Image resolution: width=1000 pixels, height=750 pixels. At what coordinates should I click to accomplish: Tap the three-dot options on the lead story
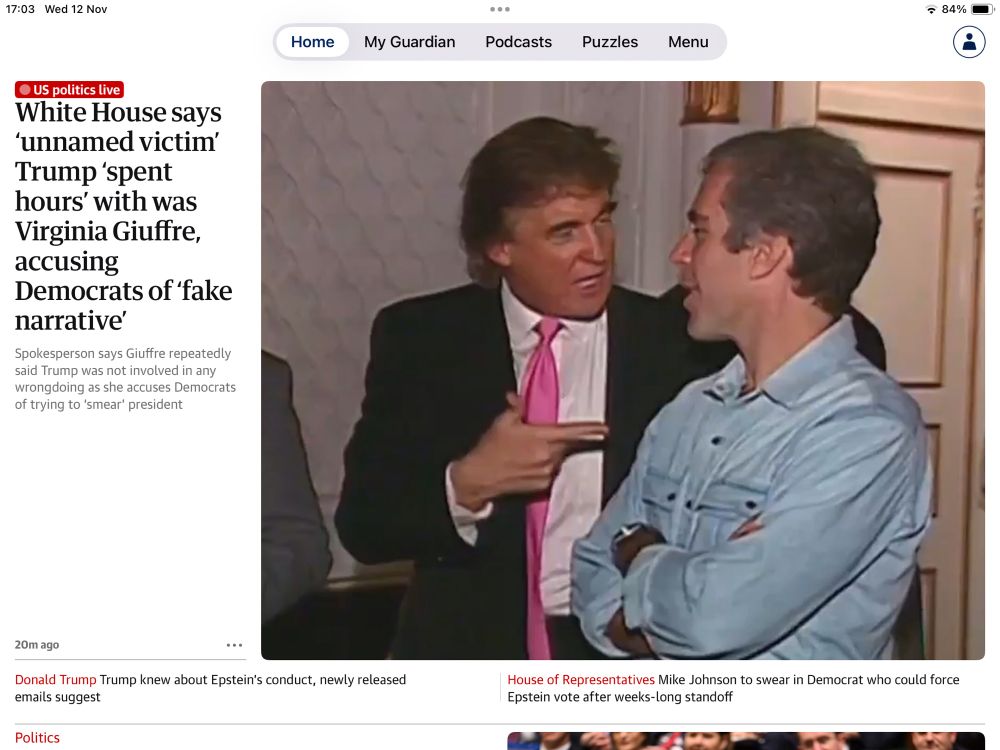pos(234,645)
